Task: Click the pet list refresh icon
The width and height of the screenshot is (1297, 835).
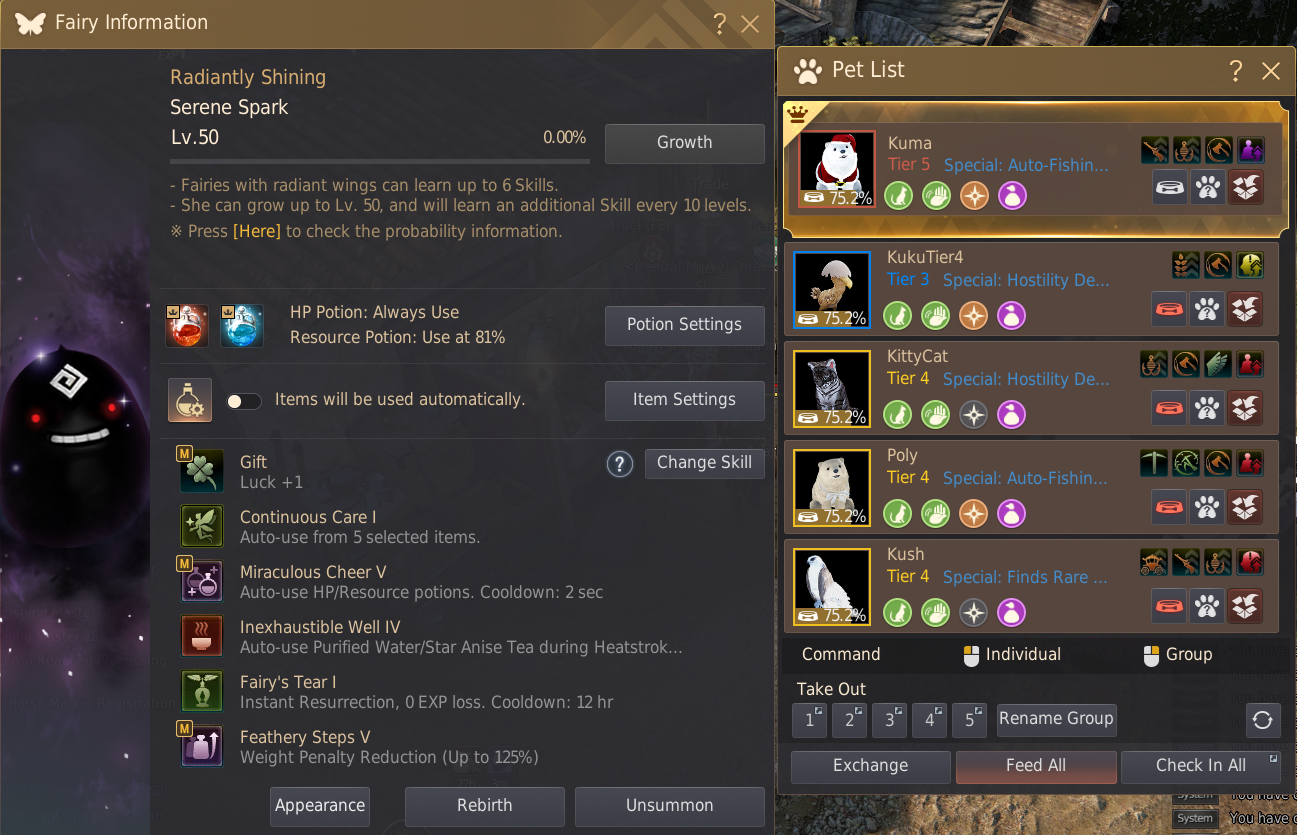Action: pyautogui.click(x=1263, y=720)
